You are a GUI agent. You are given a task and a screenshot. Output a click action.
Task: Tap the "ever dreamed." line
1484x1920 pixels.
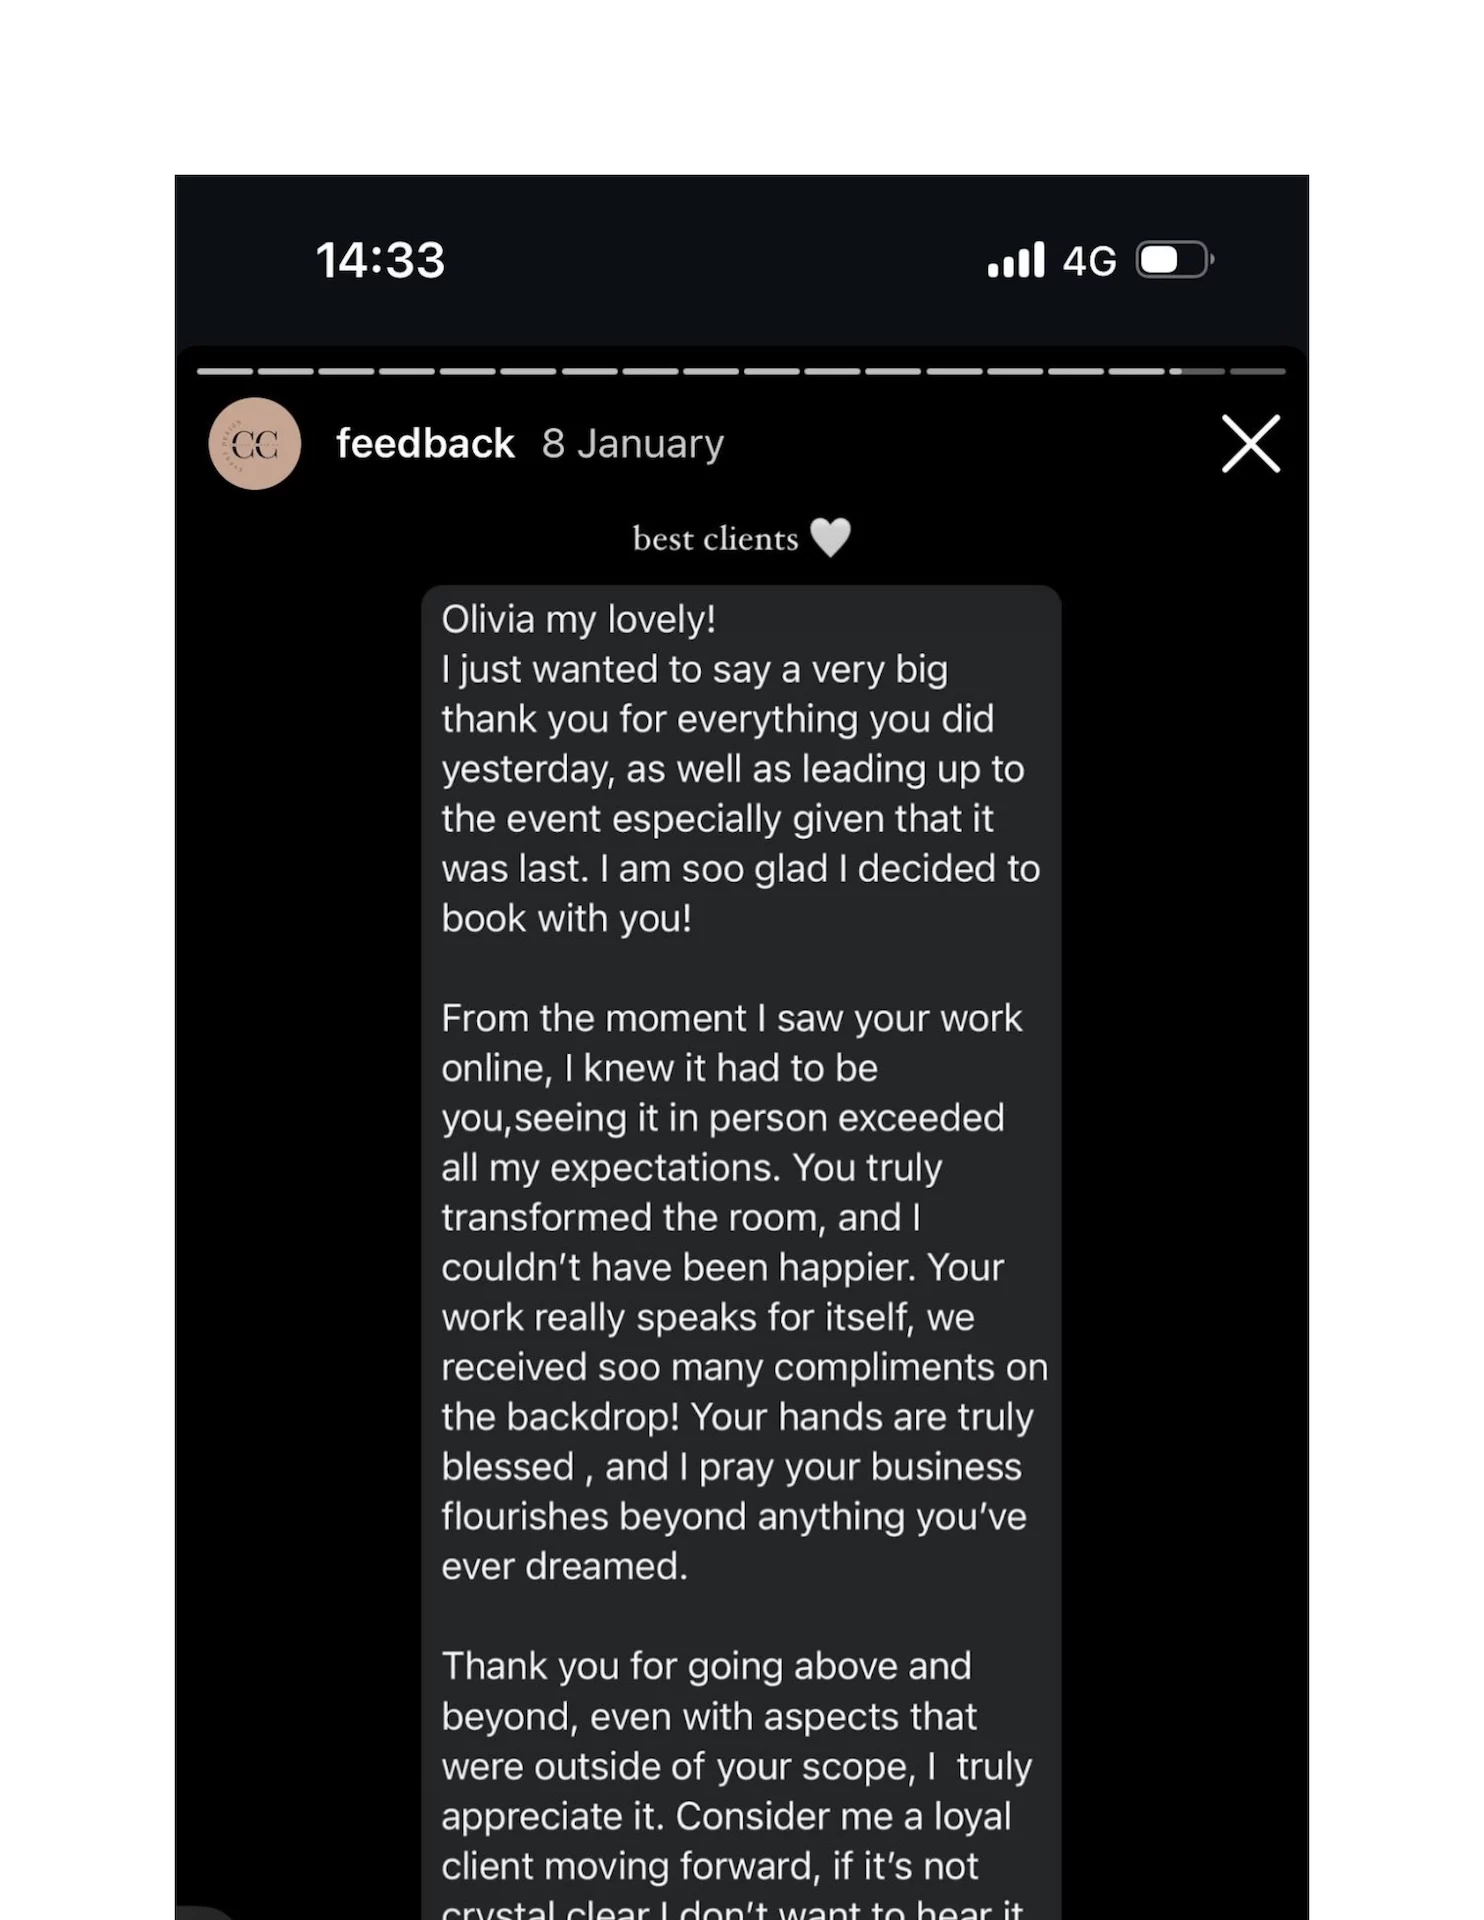pyautogui.click(x=564, y=1566)
